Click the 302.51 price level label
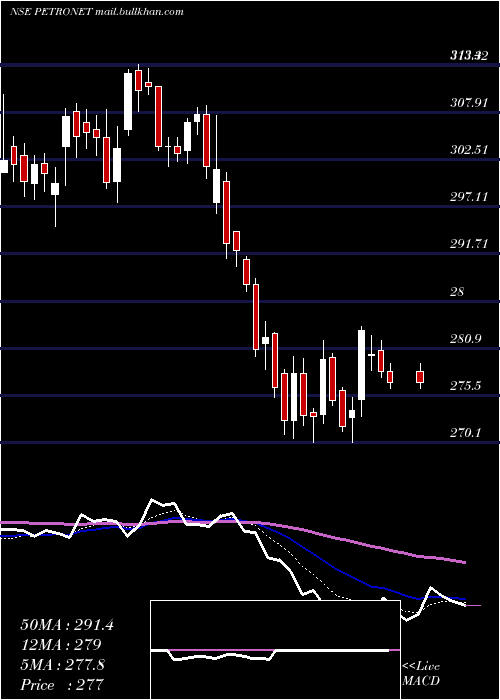This screenshot has width=500, height=700. coord(468,150)
